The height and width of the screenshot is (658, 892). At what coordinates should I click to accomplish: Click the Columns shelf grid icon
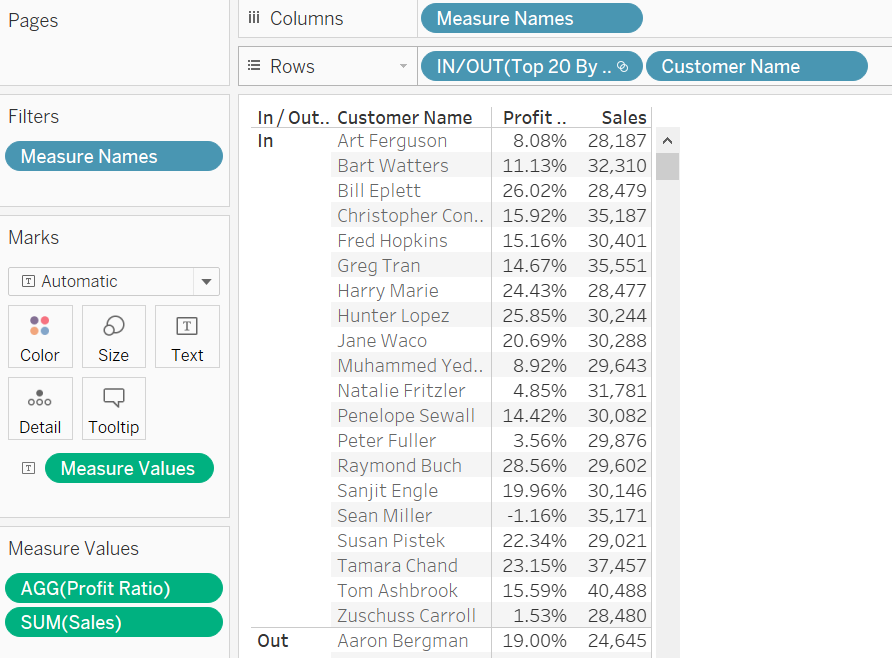tap(253, 17)
